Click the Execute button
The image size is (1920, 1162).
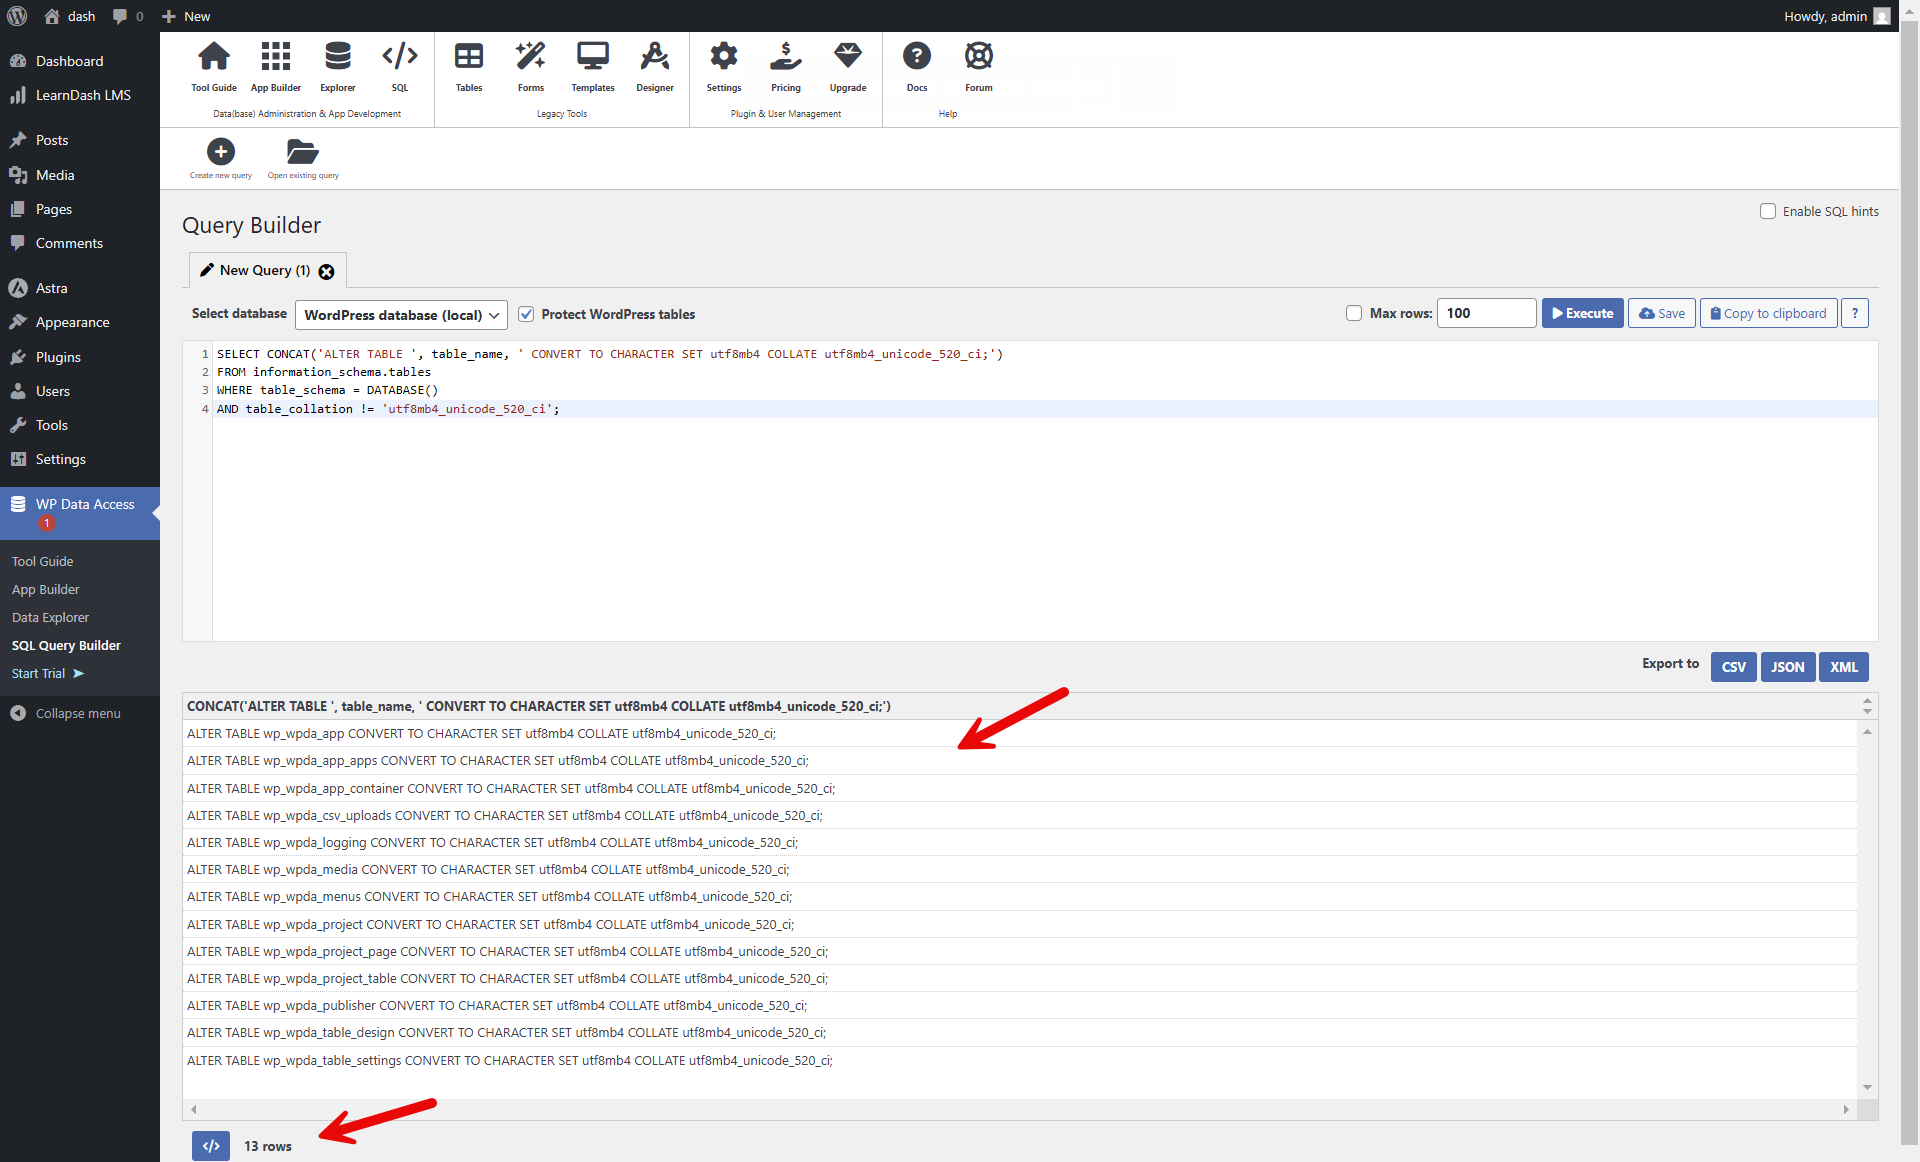1582,313
